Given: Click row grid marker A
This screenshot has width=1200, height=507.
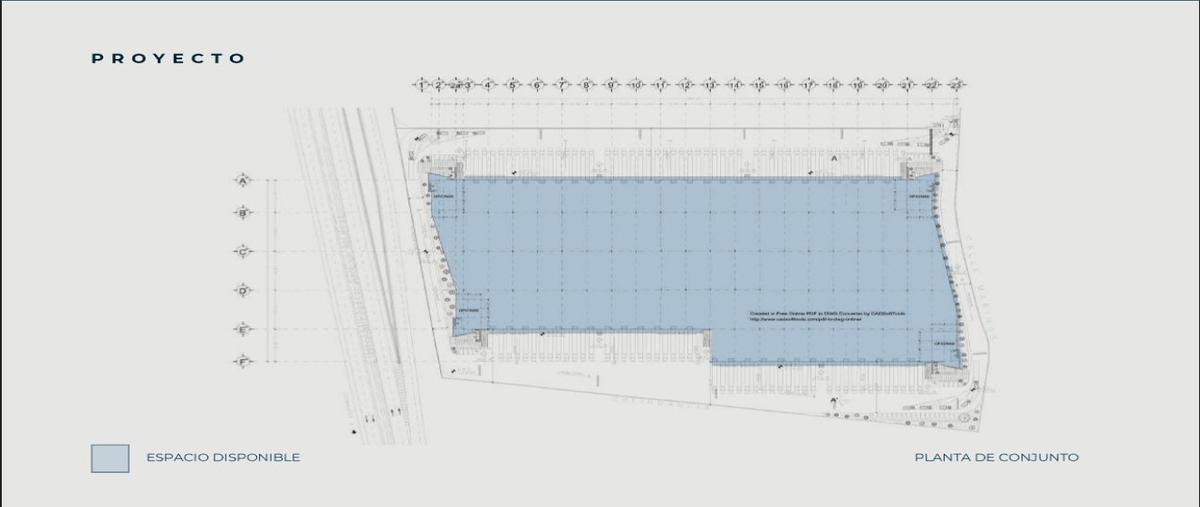Looking at the screenshot, I should [242, 180].
